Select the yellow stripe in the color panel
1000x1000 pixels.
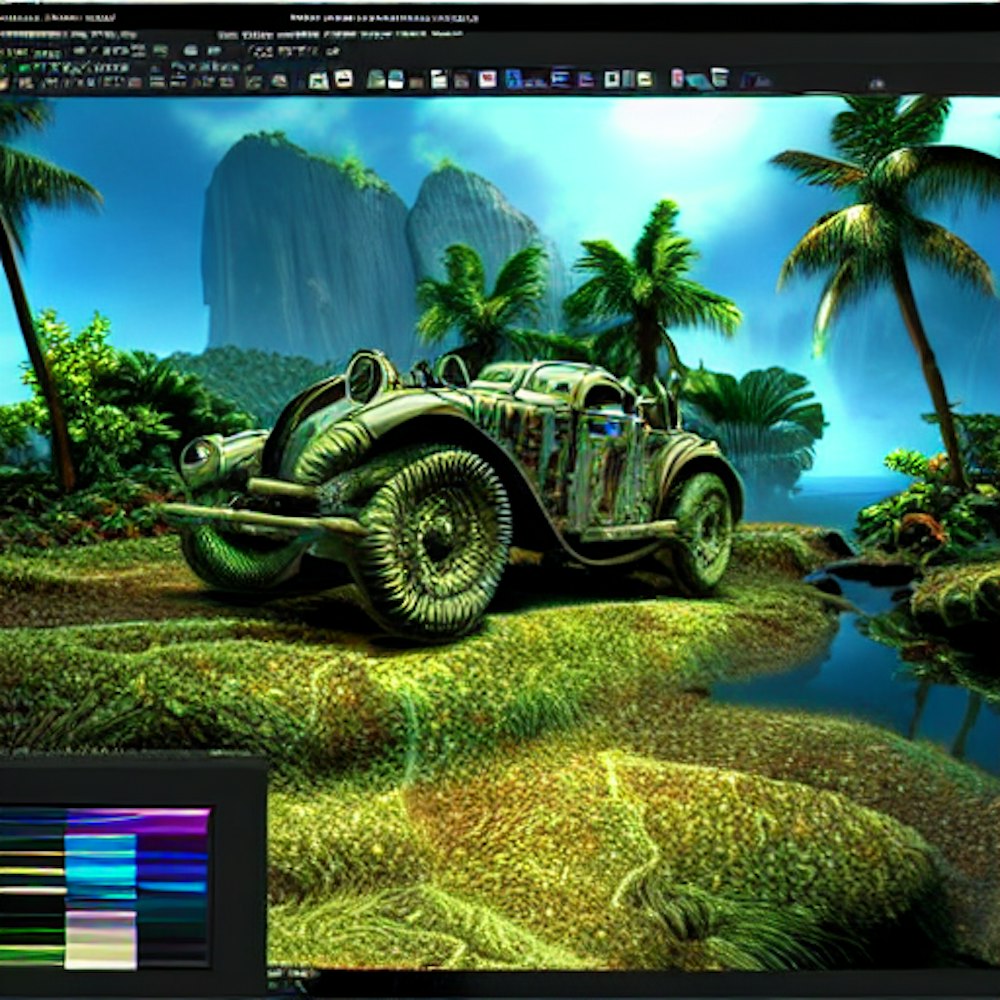32,871
